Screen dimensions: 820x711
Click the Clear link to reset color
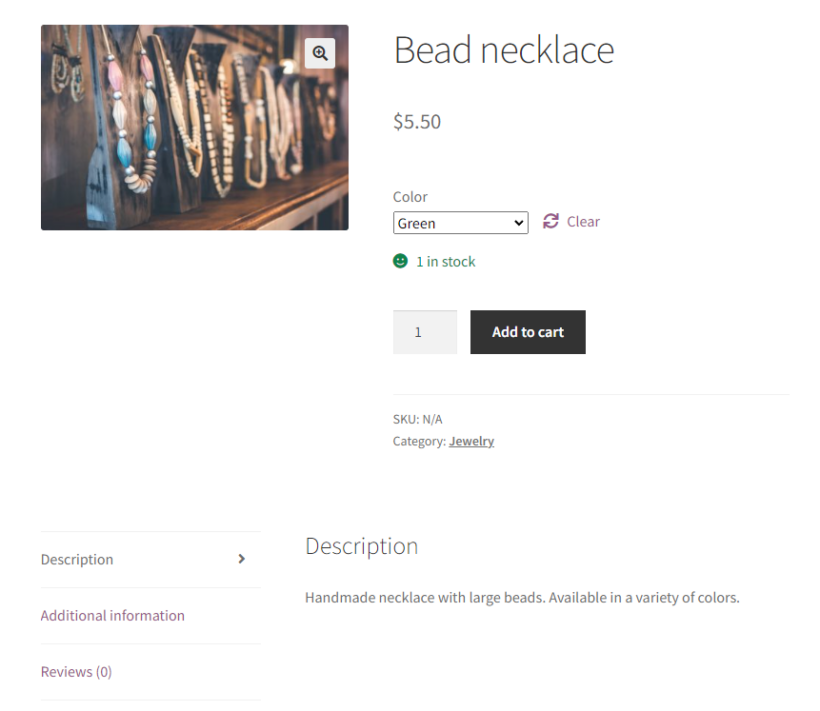tap(583, 222)
